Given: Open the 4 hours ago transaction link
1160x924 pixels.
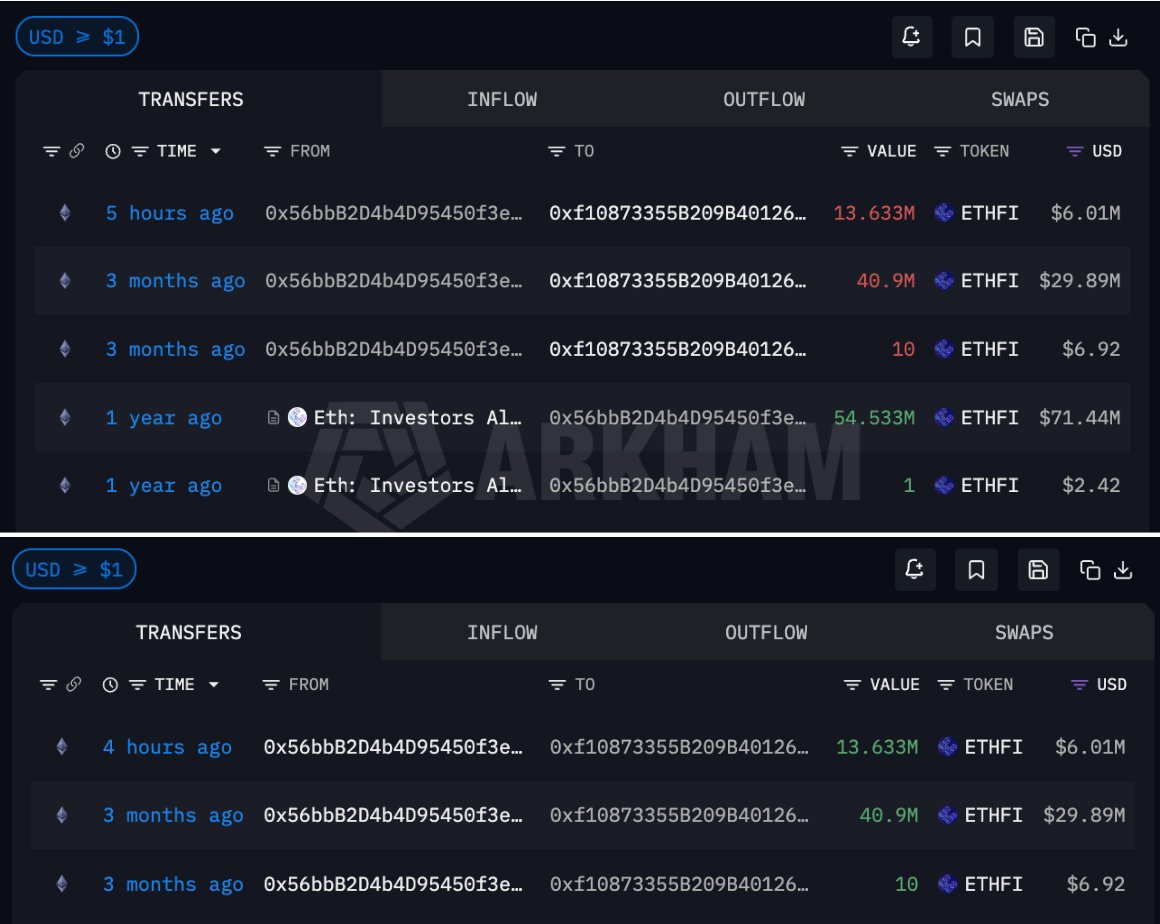Looking at the screenshot, I should coord(167,746).
